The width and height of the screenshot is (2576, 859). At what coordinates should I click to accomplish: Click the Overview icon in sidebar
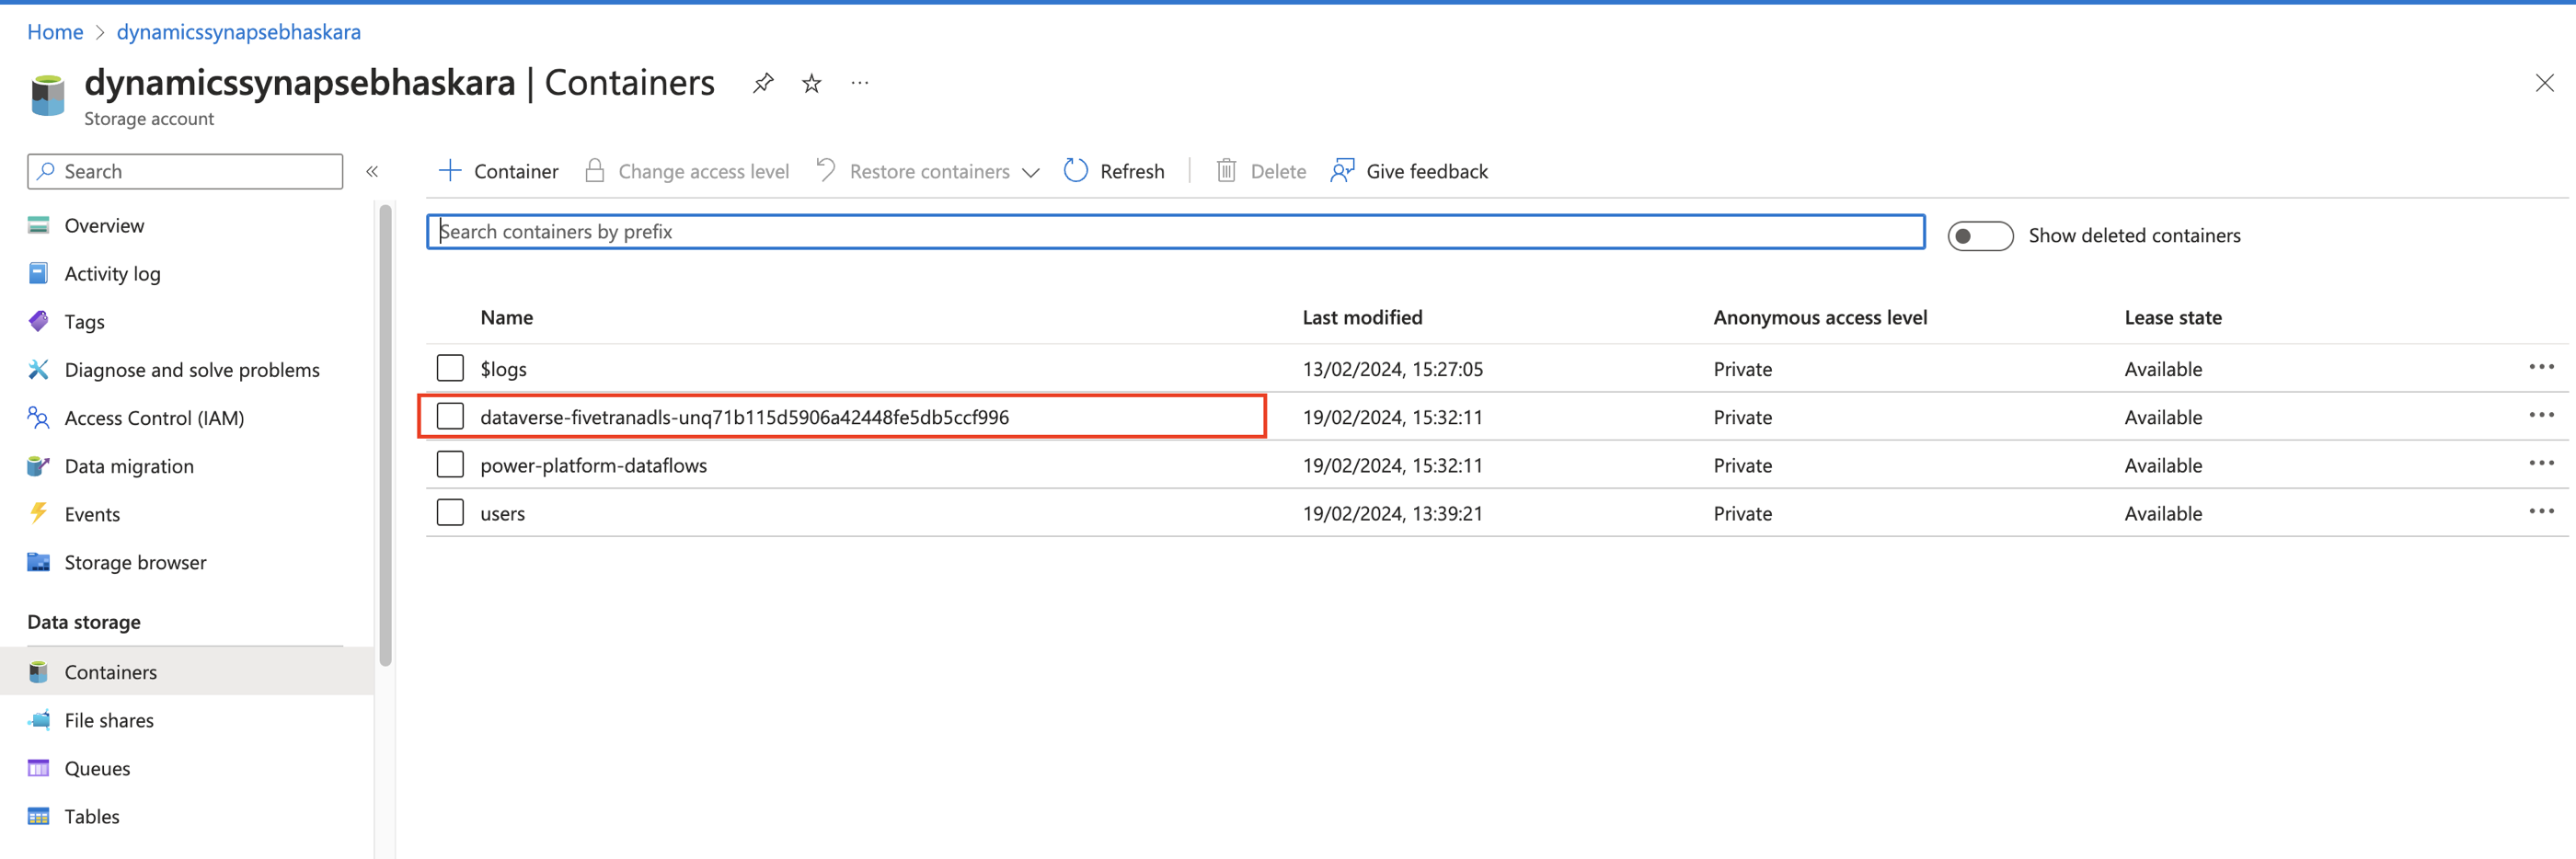click(38, 225)
